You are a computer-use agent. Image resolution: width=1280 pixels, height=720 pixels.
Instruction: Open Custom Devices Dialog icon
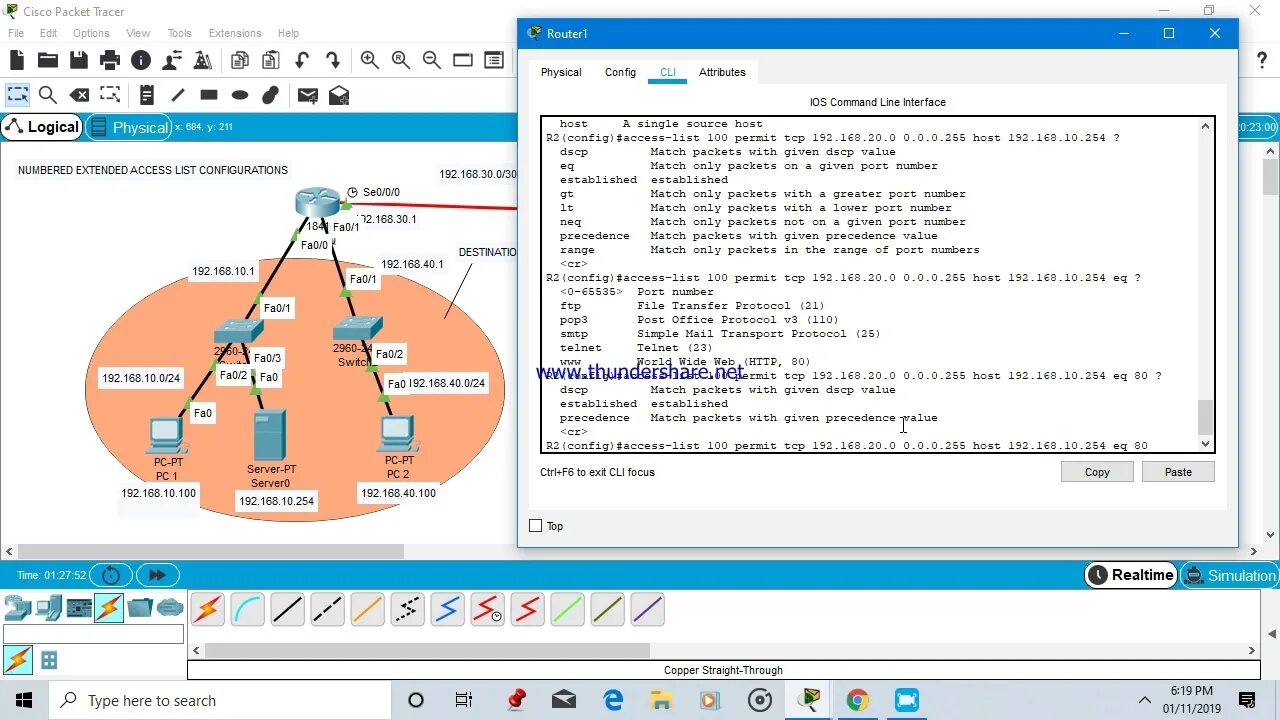pyautogui.click(x=493, y=60)
